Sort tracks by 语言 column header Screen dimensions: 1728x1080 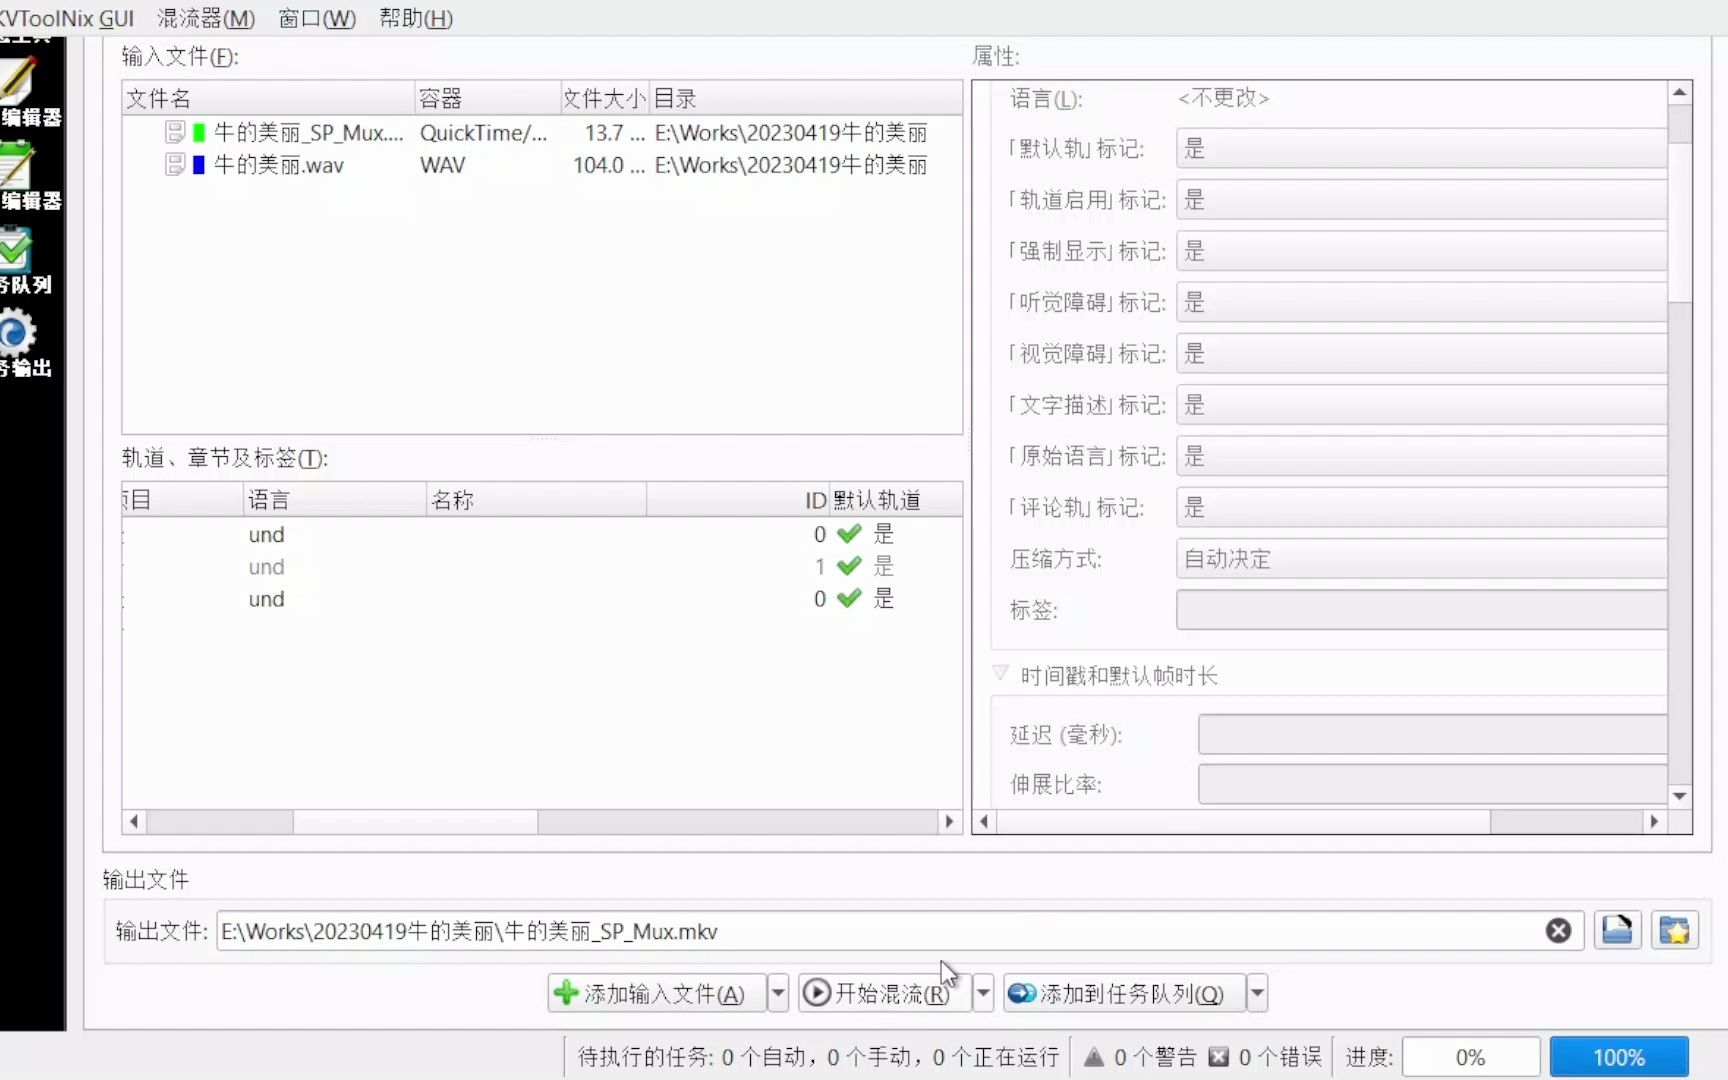click(x=335, y=499)
